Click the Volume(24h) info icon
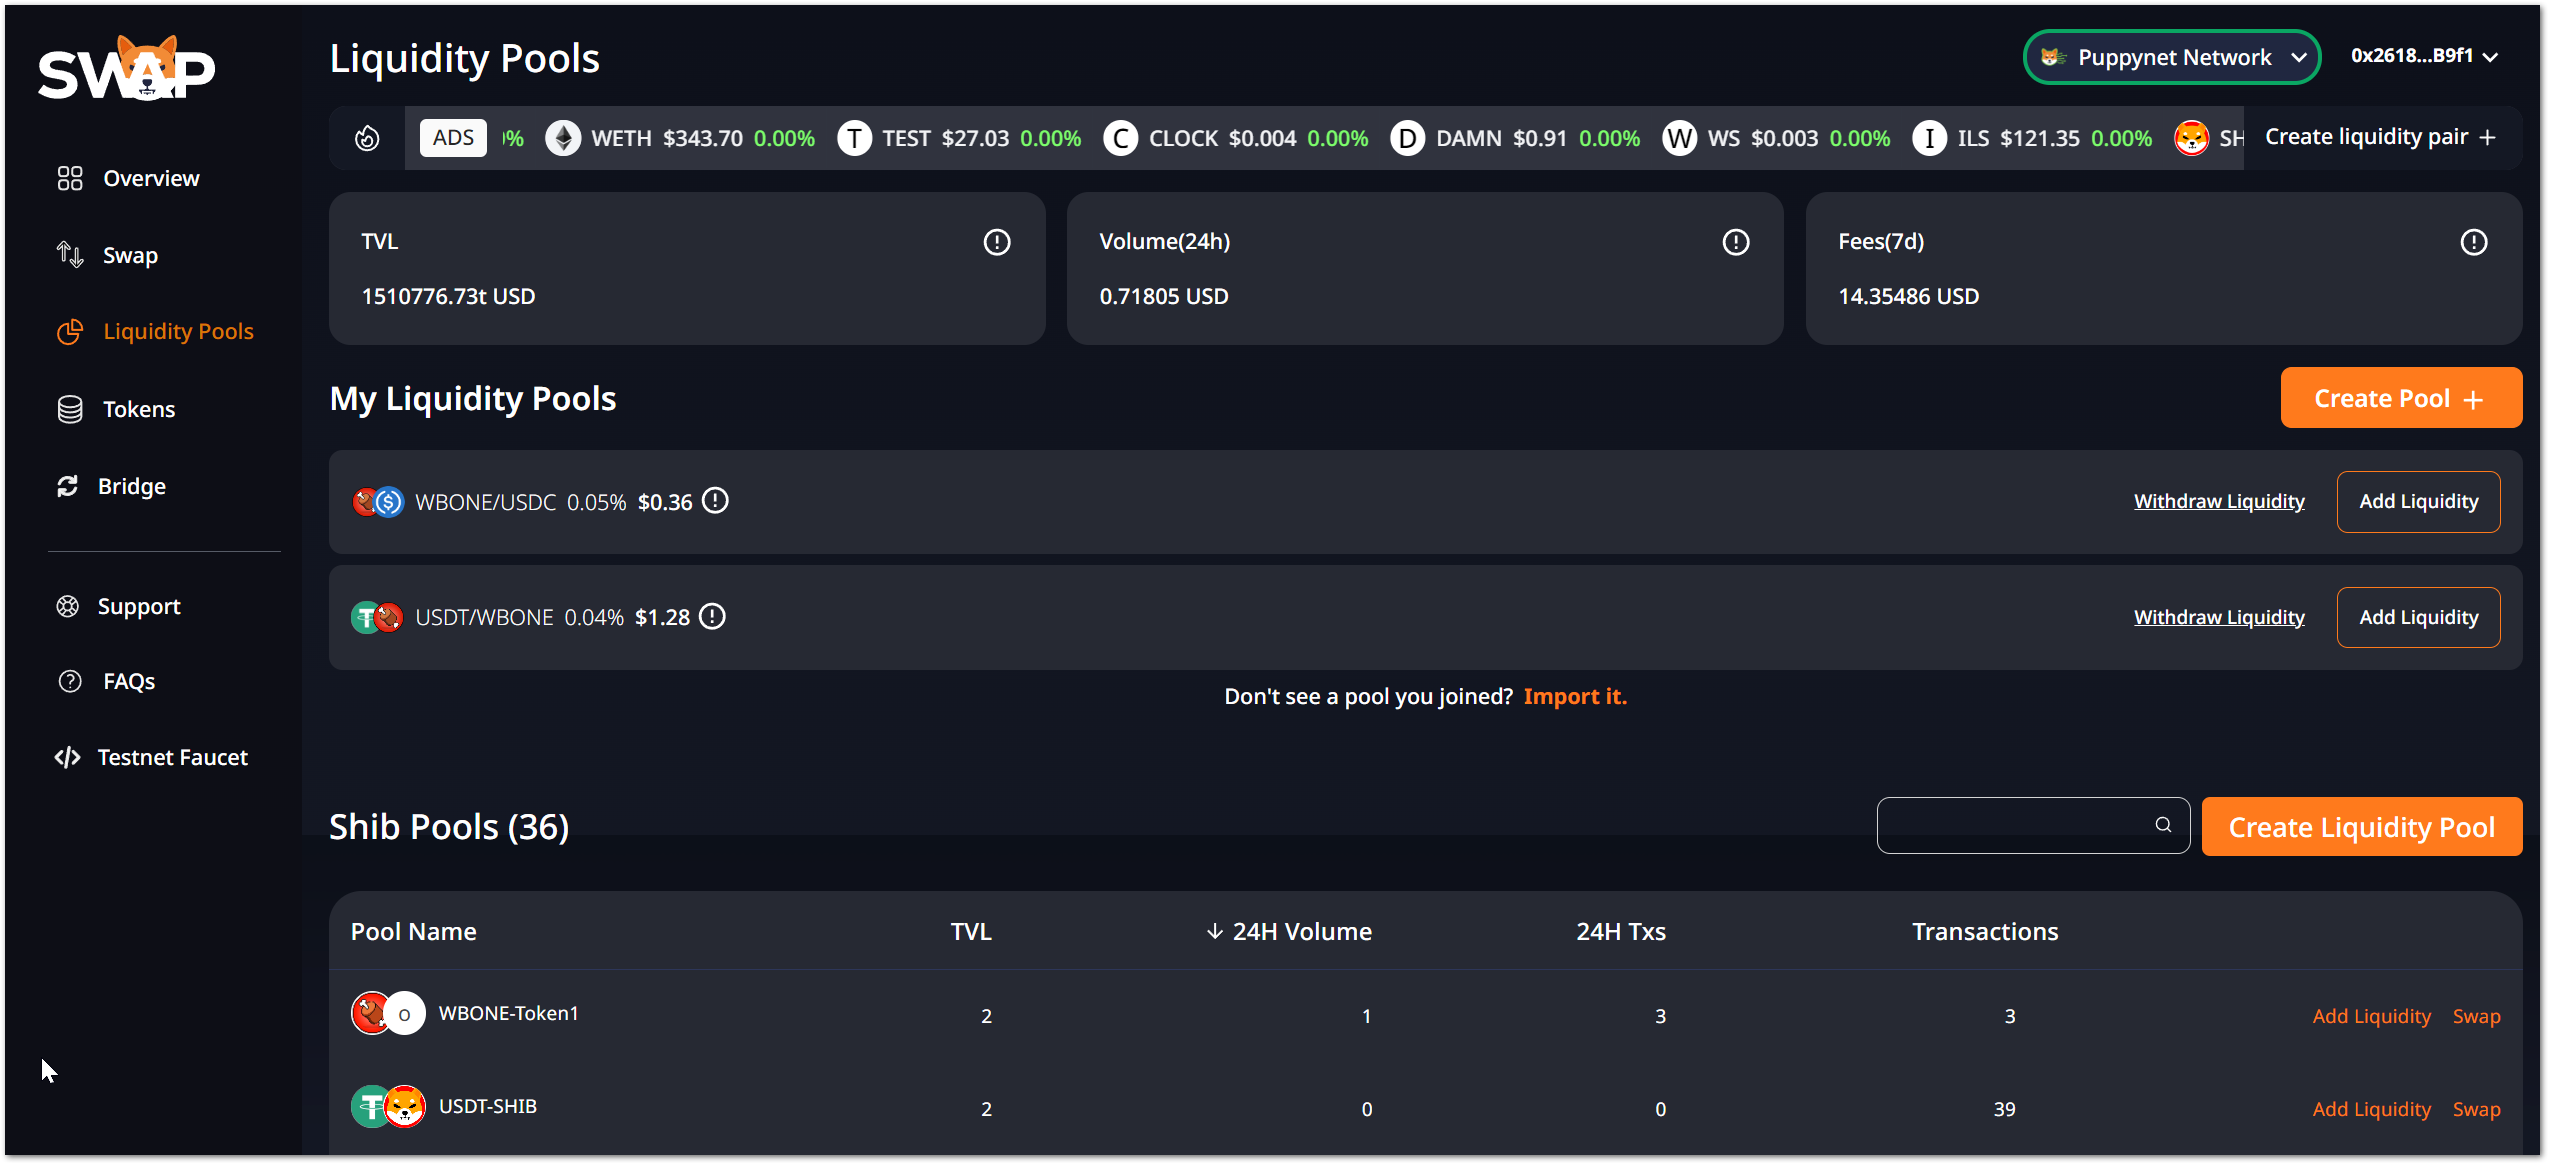 click(x=1735, y=242)
